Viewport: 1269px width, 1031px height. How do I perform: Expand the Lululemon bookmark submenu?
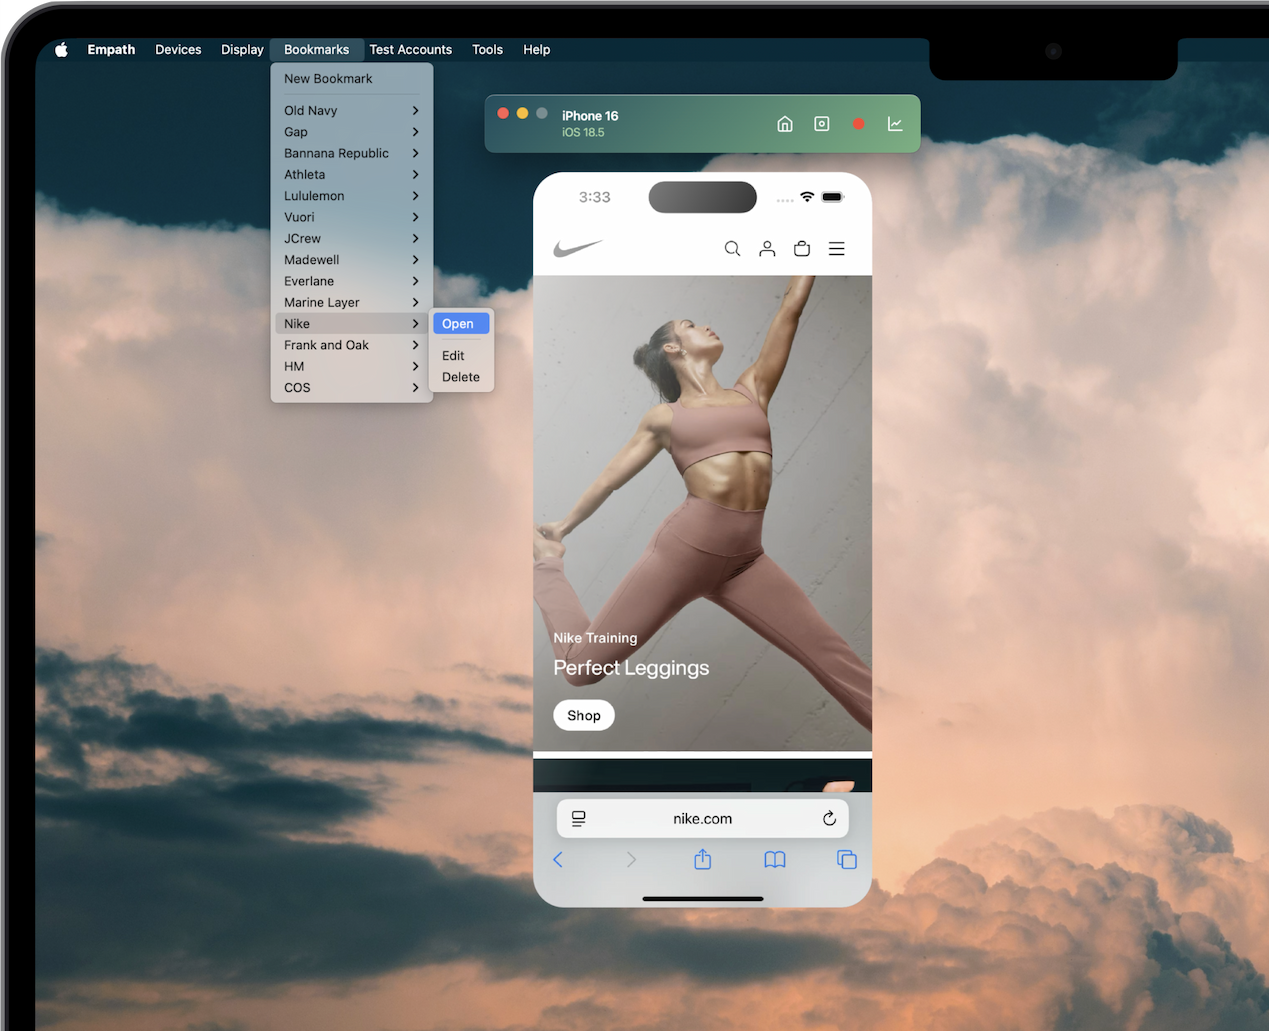pos(351,196)
